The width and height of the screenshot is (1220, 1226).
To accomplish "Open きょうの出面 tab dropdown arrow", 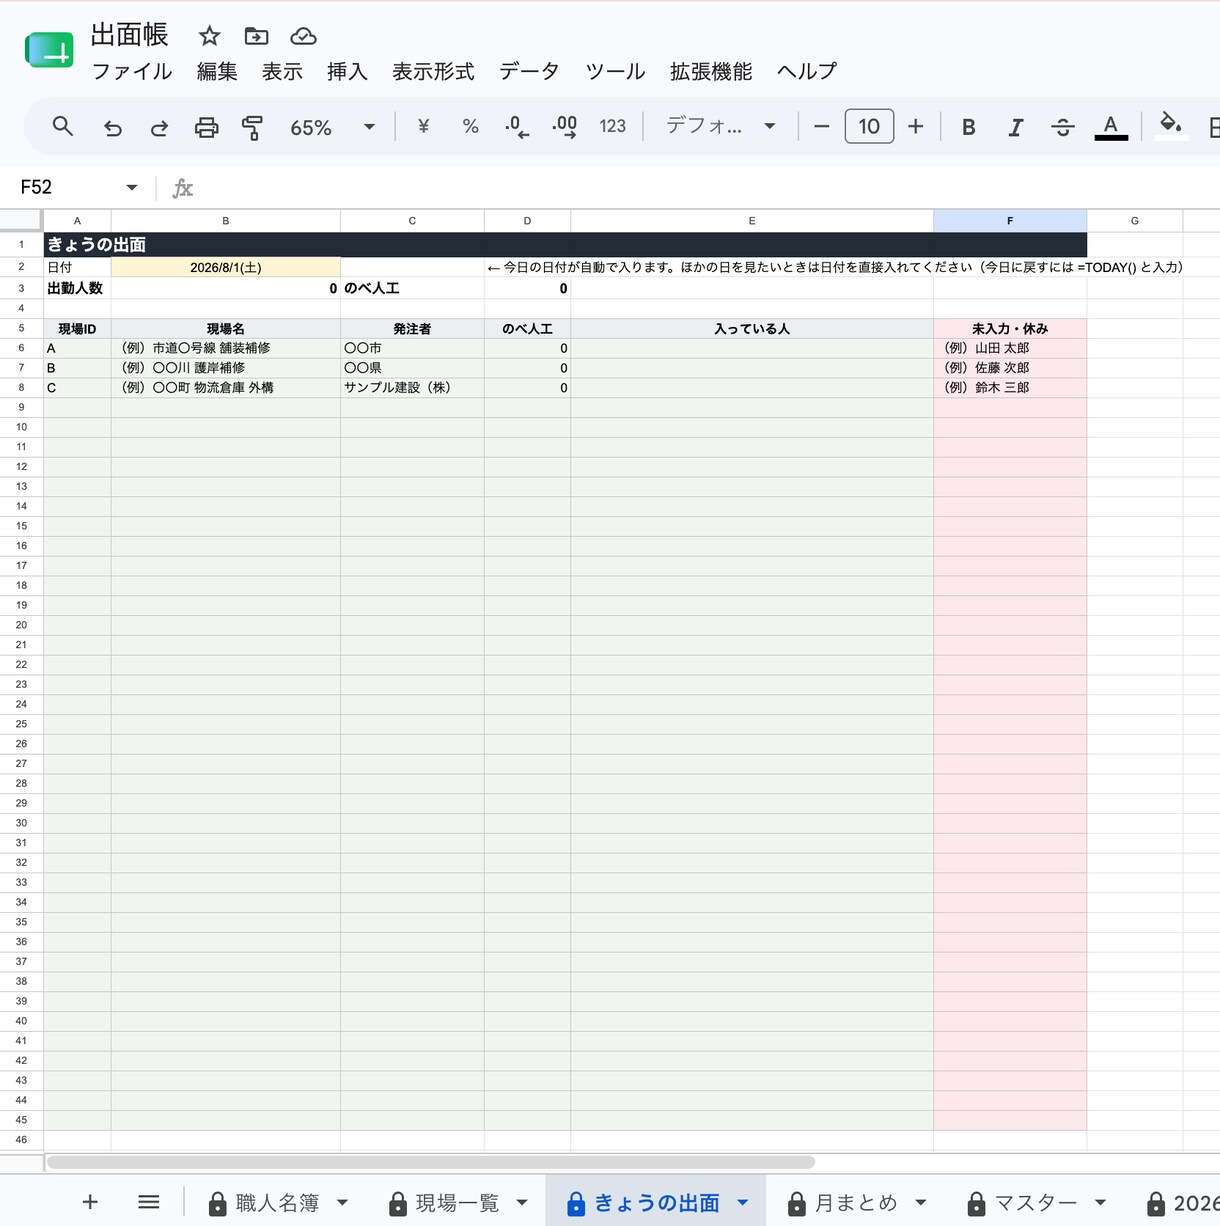I will [x=742, y=1203].
